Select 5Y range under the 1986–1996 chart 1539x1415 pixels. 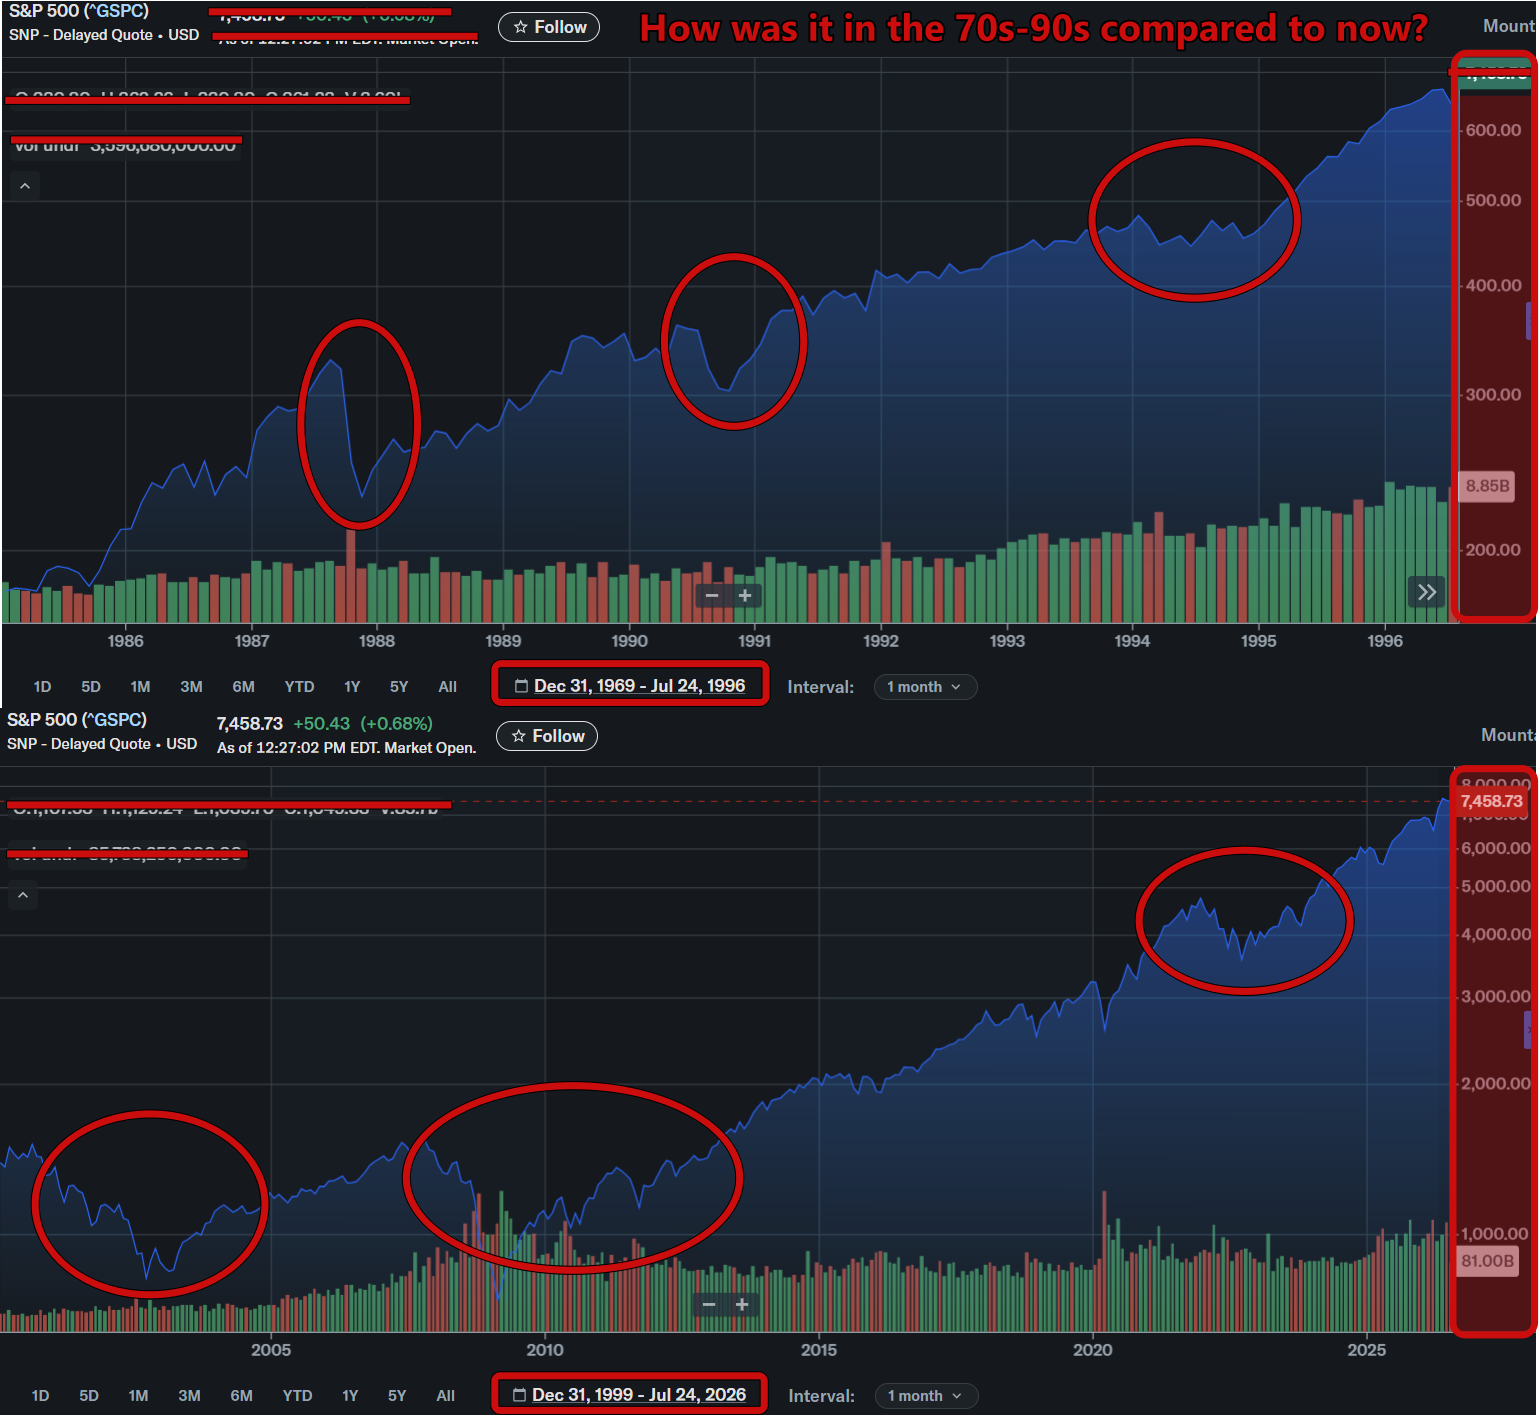point(399,687)
